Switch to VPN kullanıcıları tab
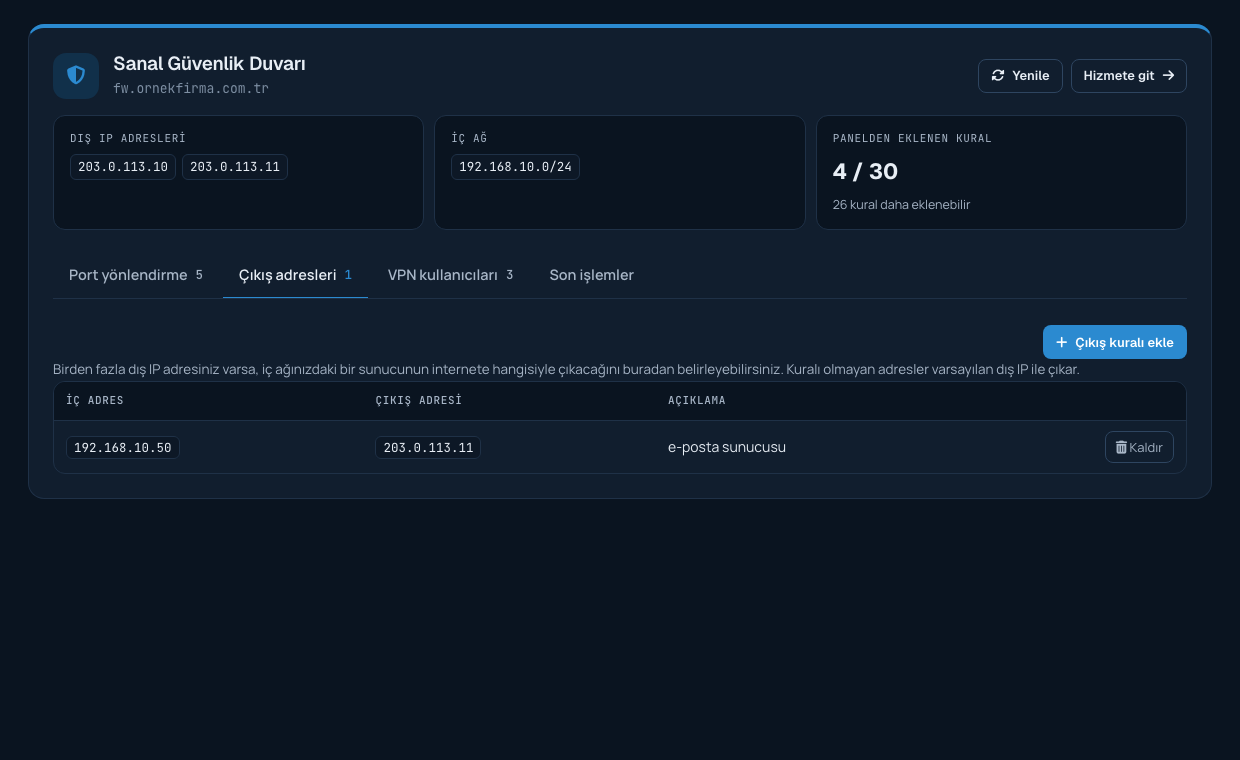Image resolution: width=1240 pixels, height=760 pixels. 450,275
